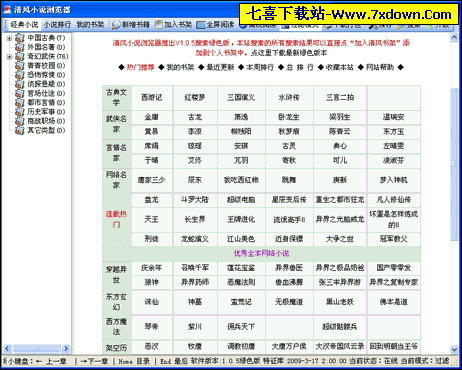The height and width of the screenshot is (370, 462).
Task: Click the 加入书架 toolbar icon
Action: (x=158, y=24)
